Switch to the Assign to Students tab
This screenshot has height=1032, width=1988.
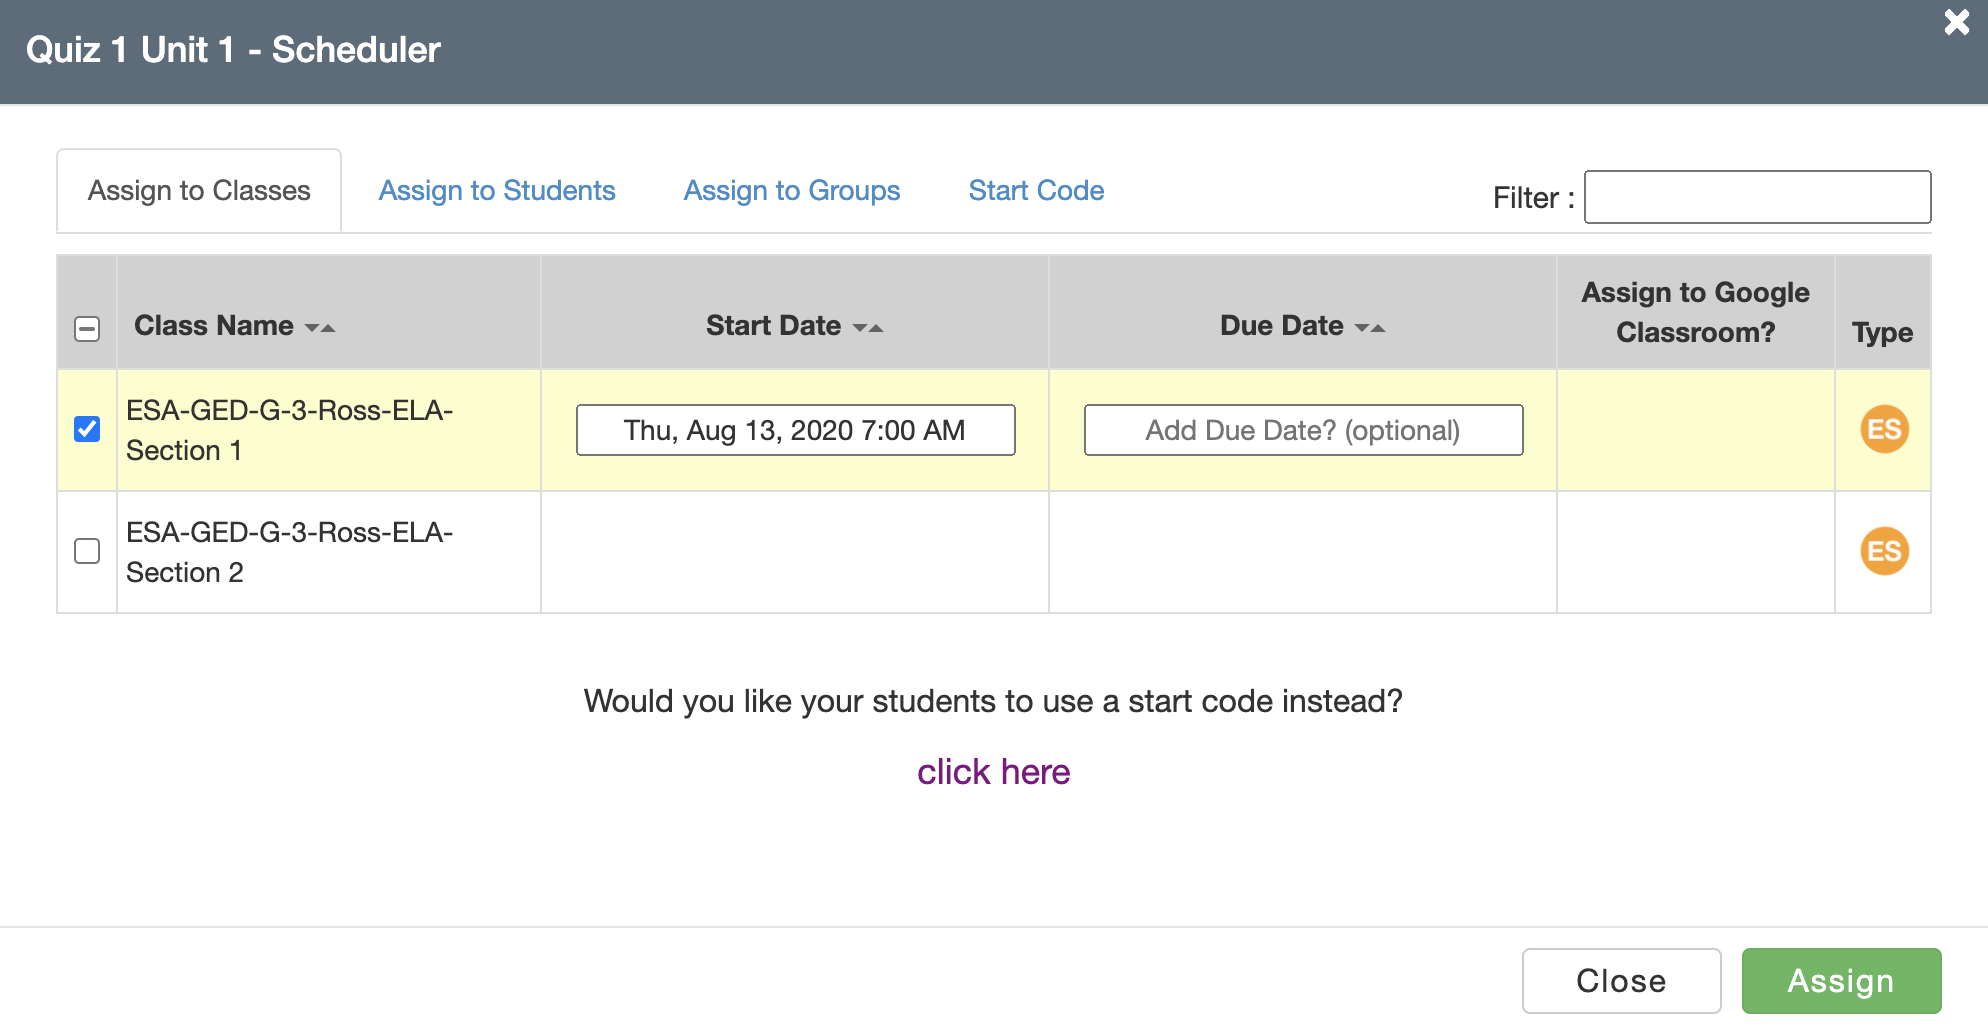pos(497,191)
